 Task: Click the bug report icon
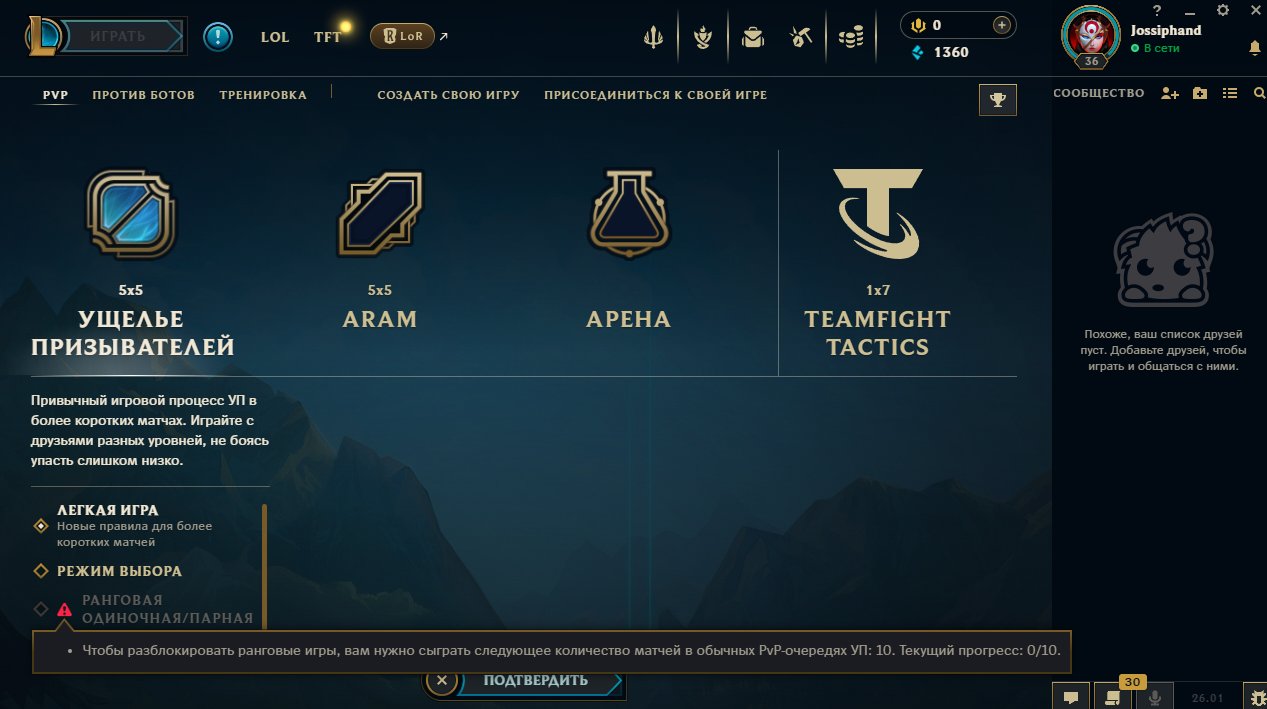1255,697
